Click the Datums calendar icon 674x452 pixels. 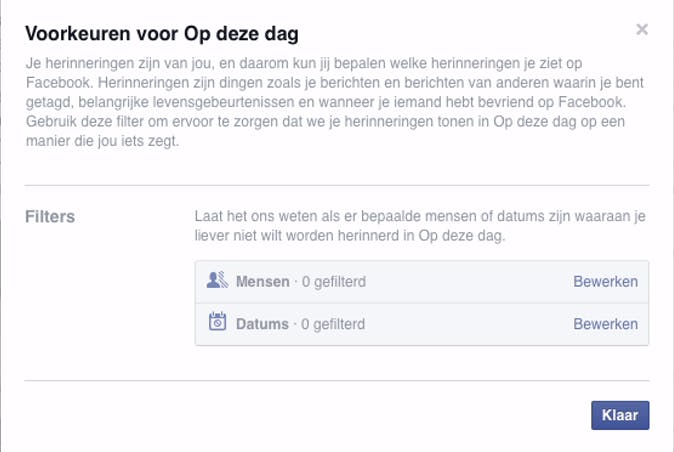point(217,322)
